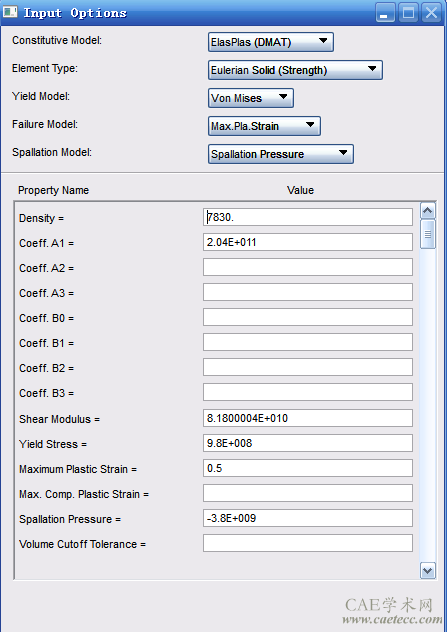
Task: Change the Failure Model selection
Action: [264, 126]
